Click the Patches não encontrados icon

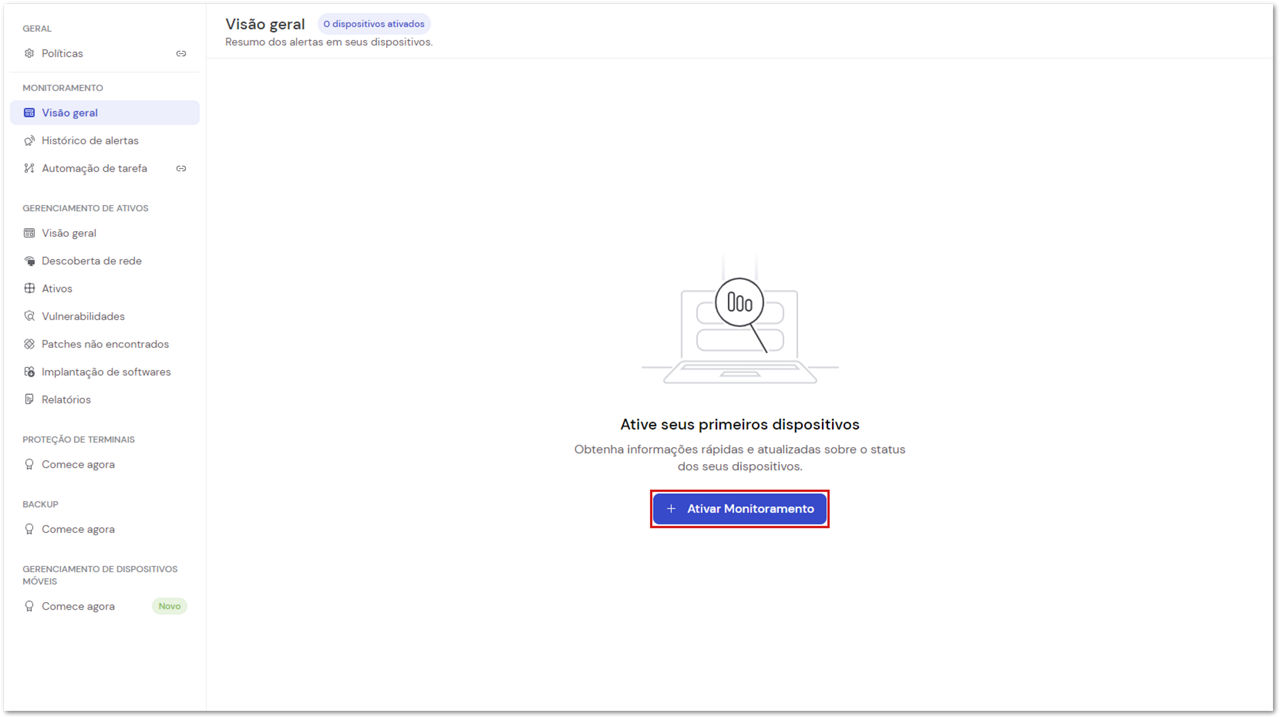(29, 345)
